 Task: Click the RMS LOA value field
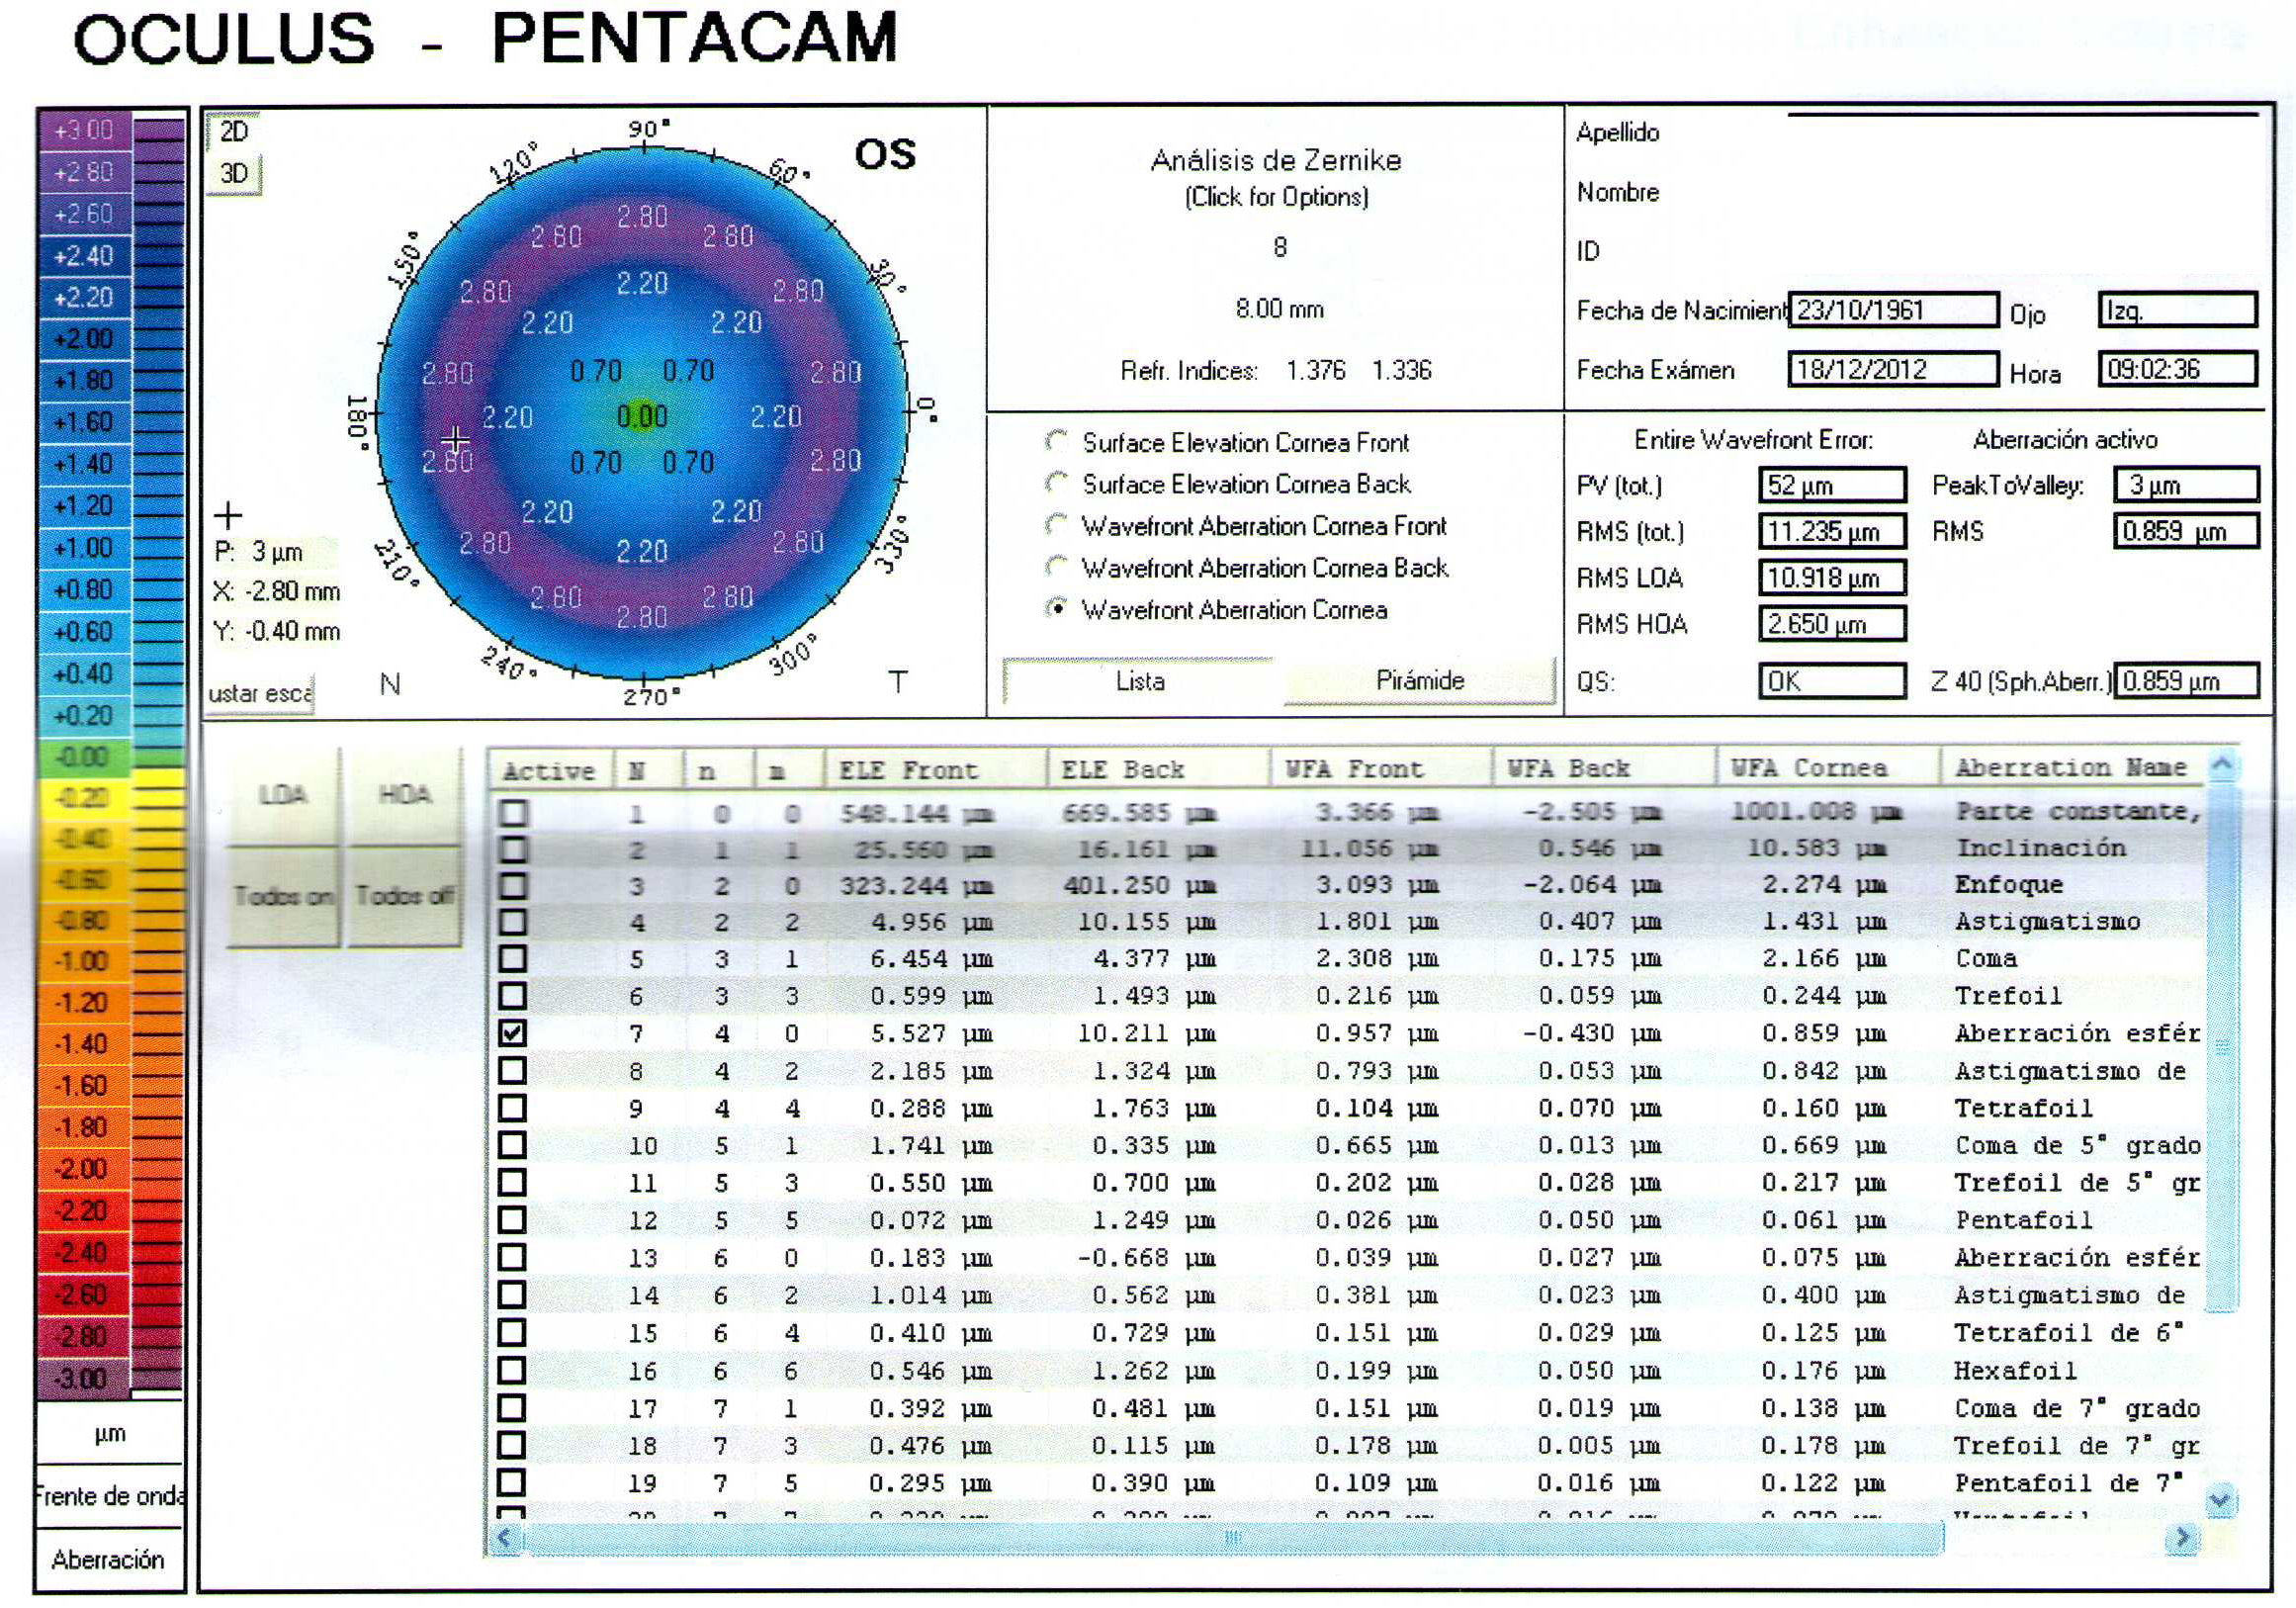(1832, 577)
